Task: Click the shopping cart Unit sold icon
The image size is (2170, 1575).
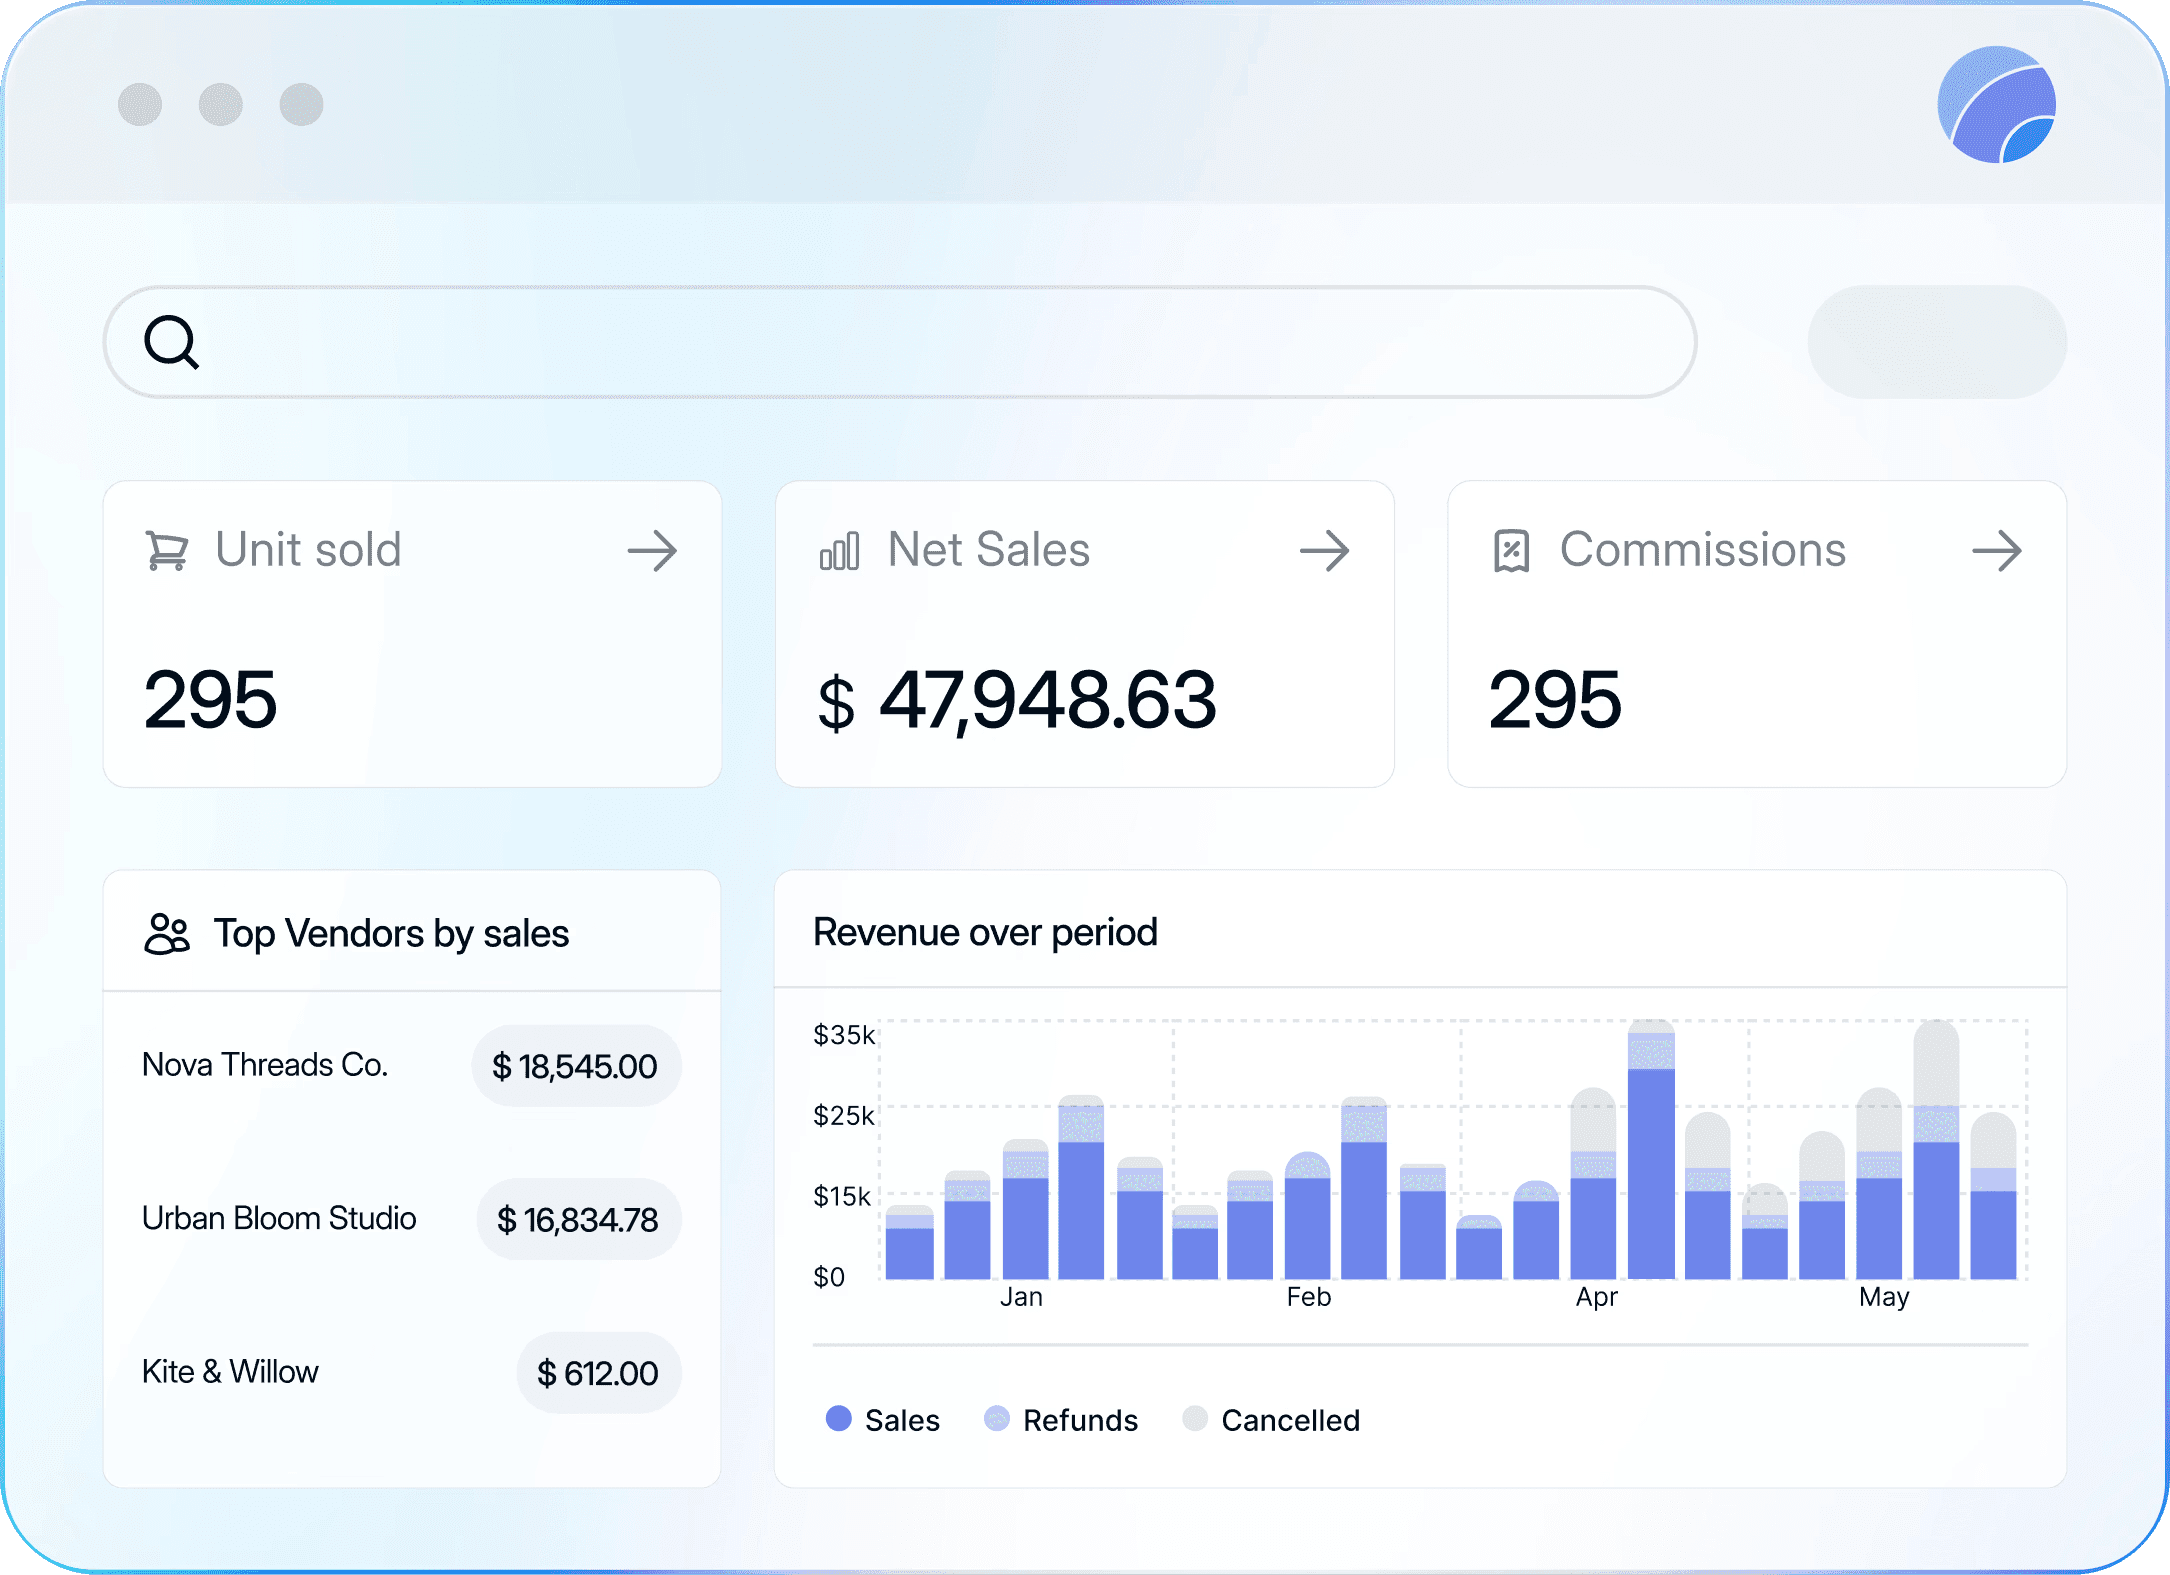Action: [x=167, y=551]
